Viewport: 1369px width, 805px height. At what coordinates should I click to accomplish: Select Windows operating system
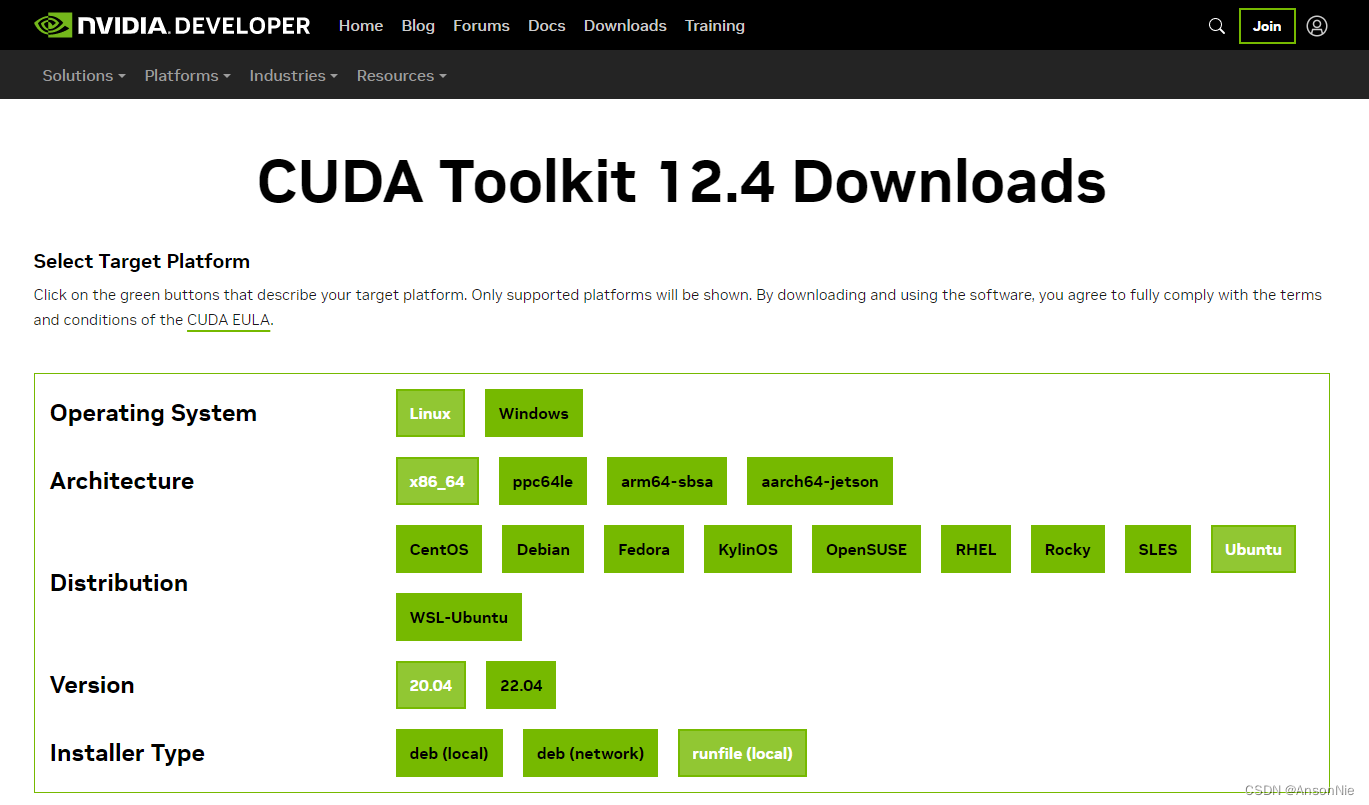pyautogui.click(x=534, y=413)
